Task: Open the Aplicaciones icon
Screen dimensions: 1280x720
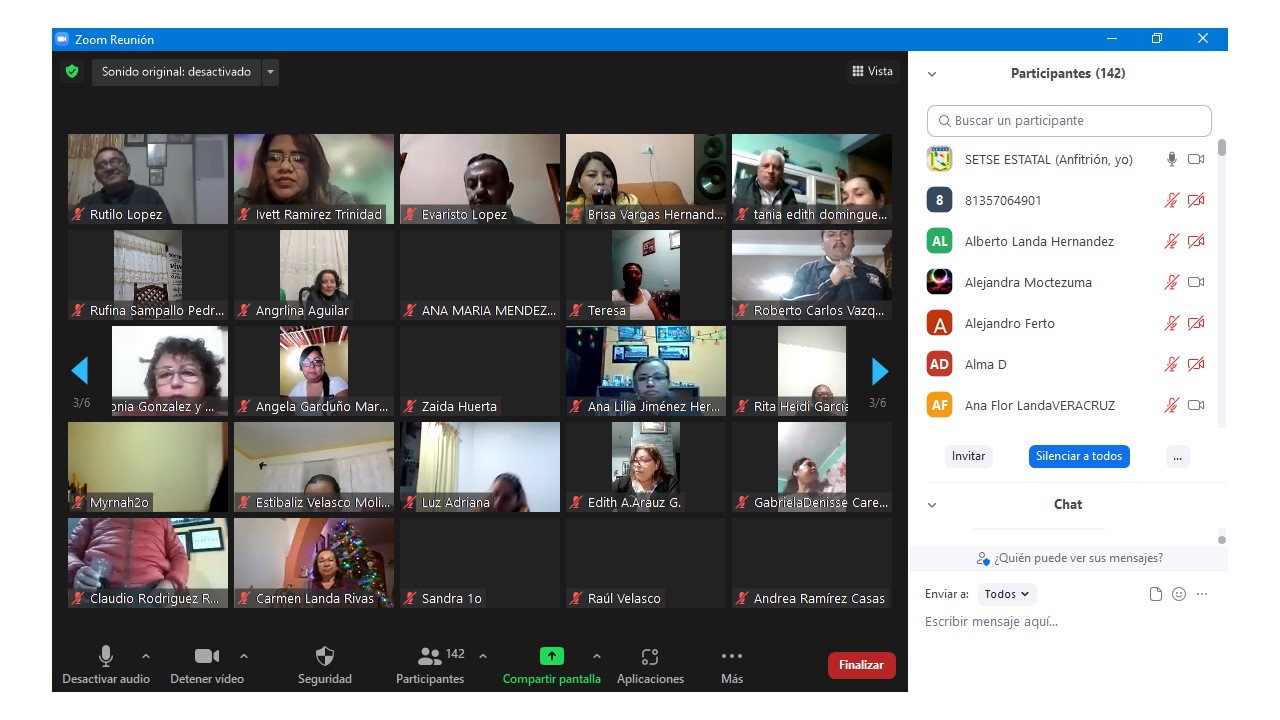Action: pos(650,656)
